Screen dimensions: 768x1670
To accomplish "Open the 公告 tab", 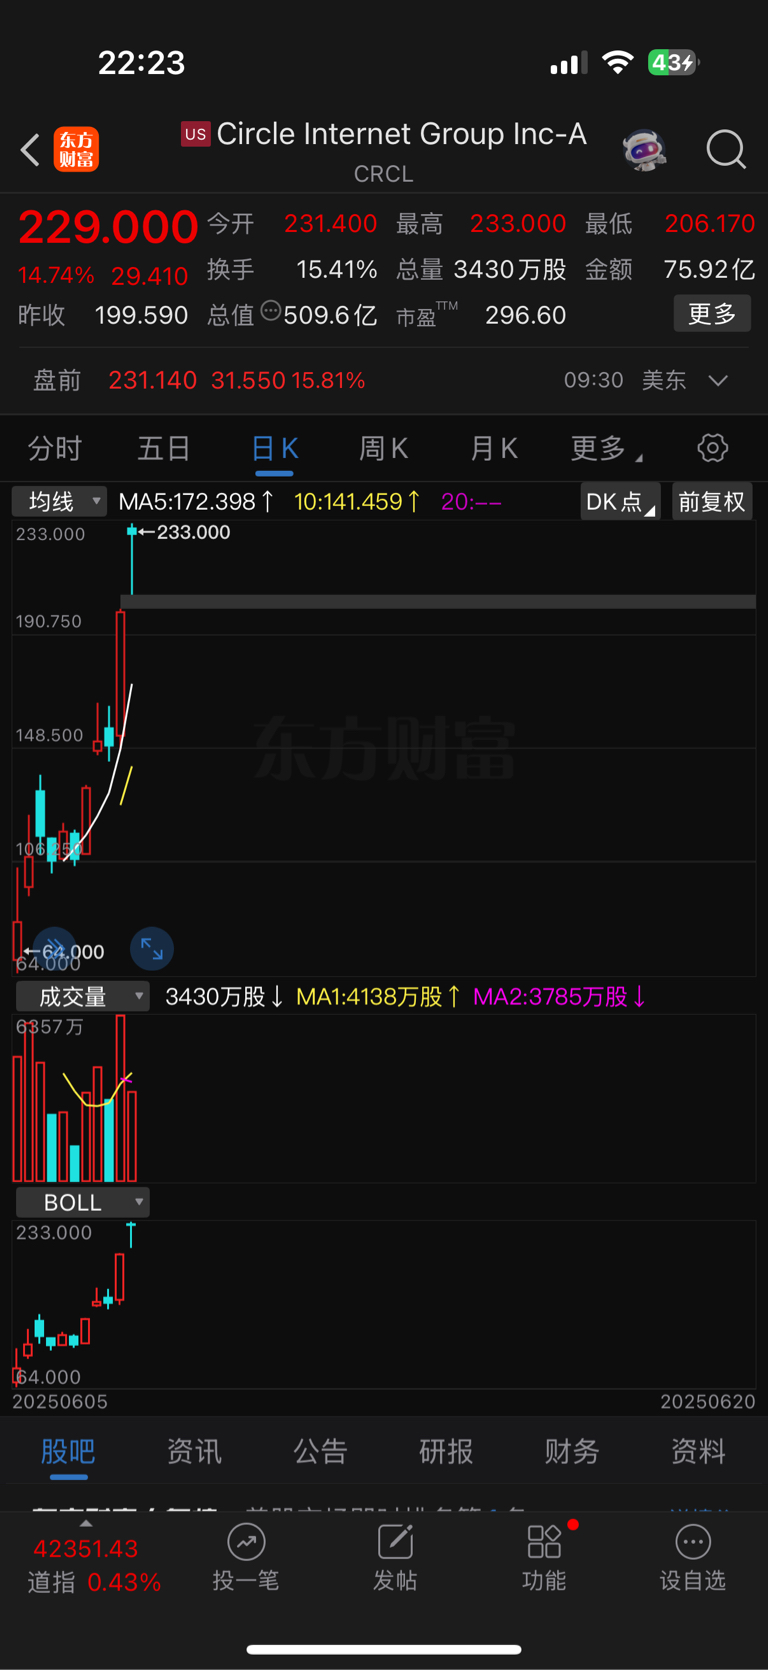I will tap(320, 1451).
